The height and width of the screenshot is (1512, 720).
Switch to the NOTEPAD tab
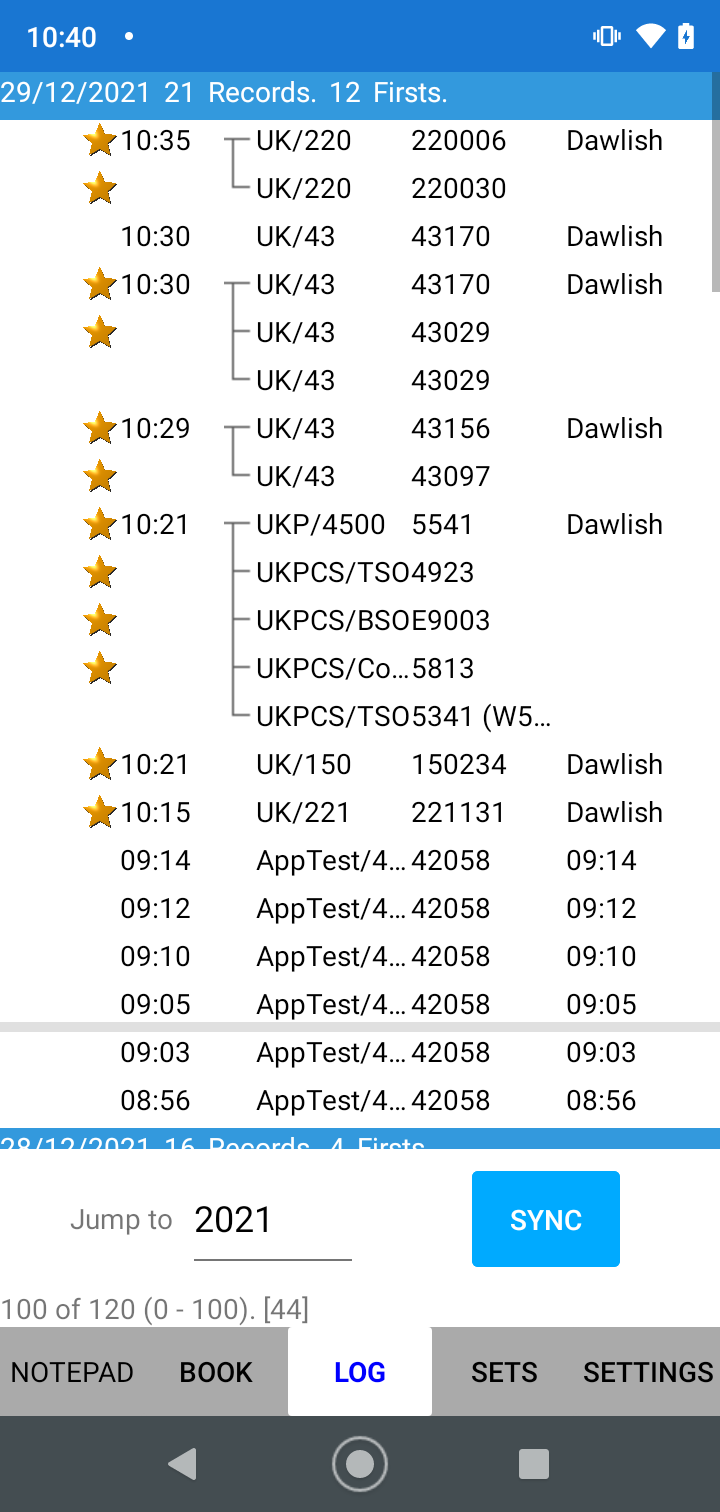click(x=72, y=1372)
